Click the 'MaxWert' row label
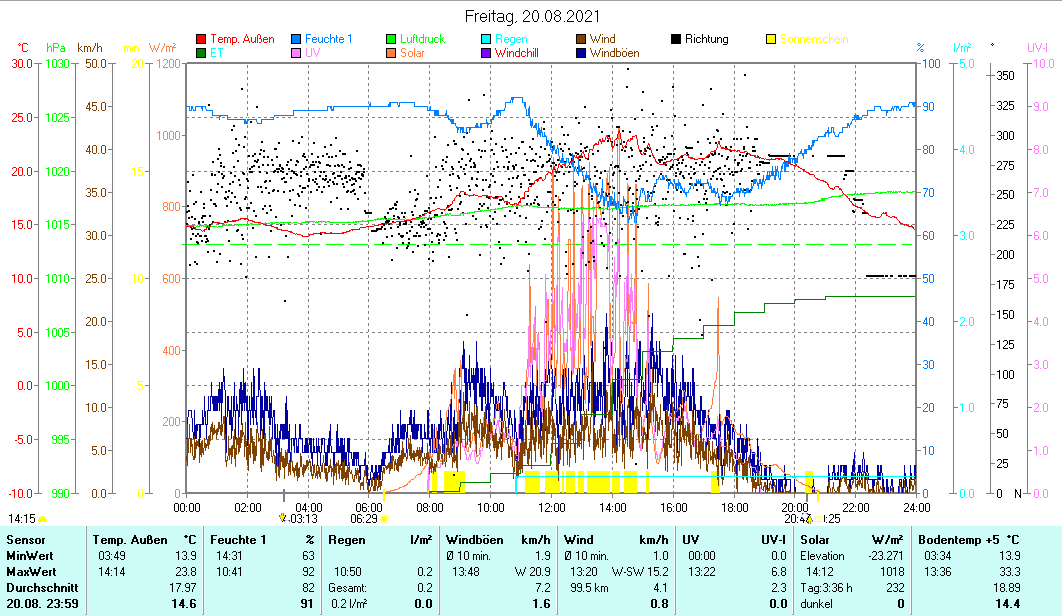The image size is (1062, 616). tap(31, 572)
